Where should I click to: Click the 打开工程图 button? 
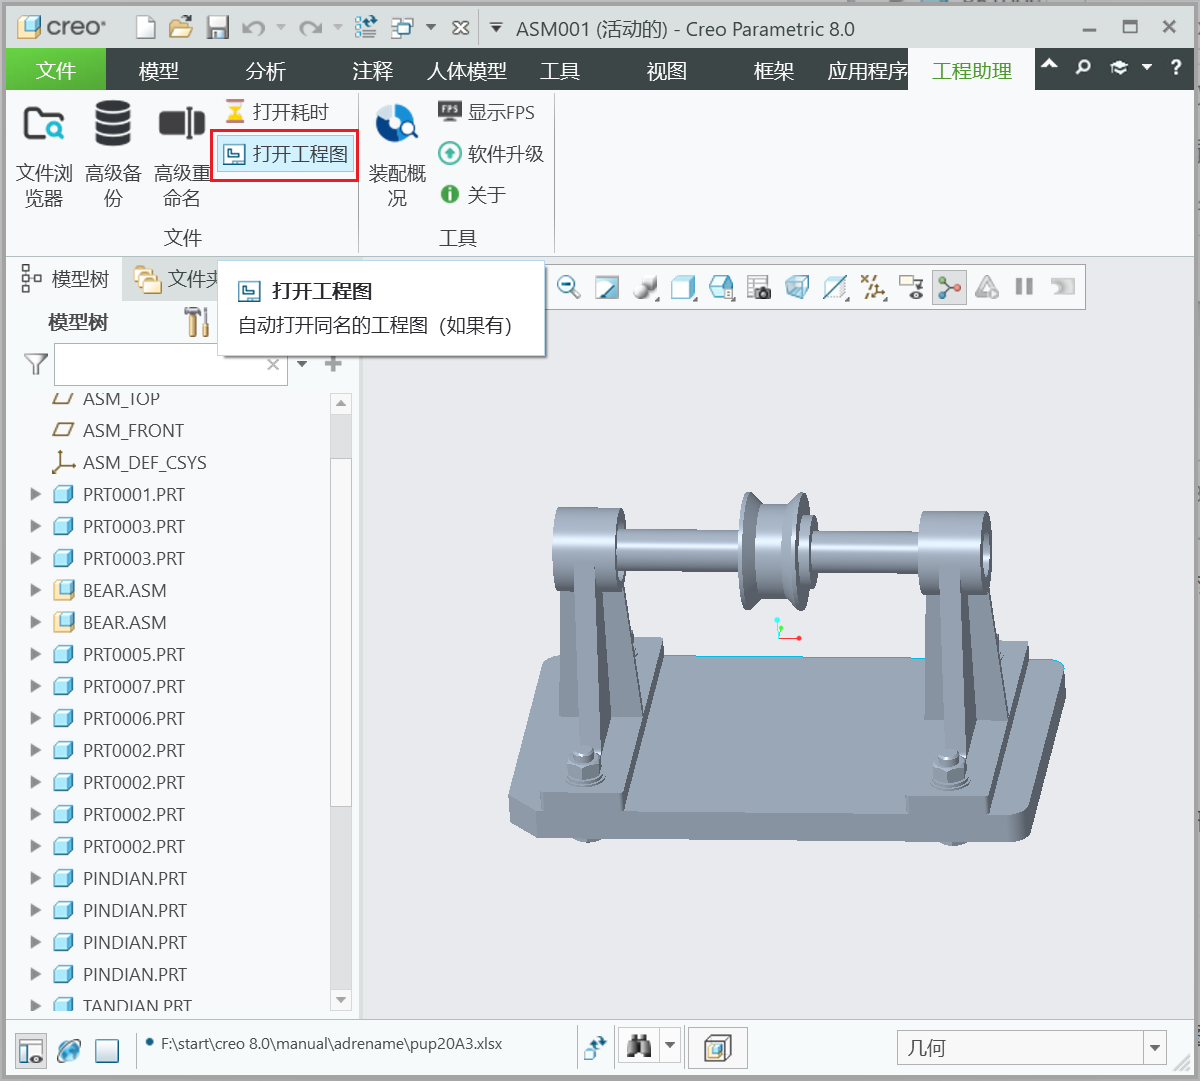286,154
